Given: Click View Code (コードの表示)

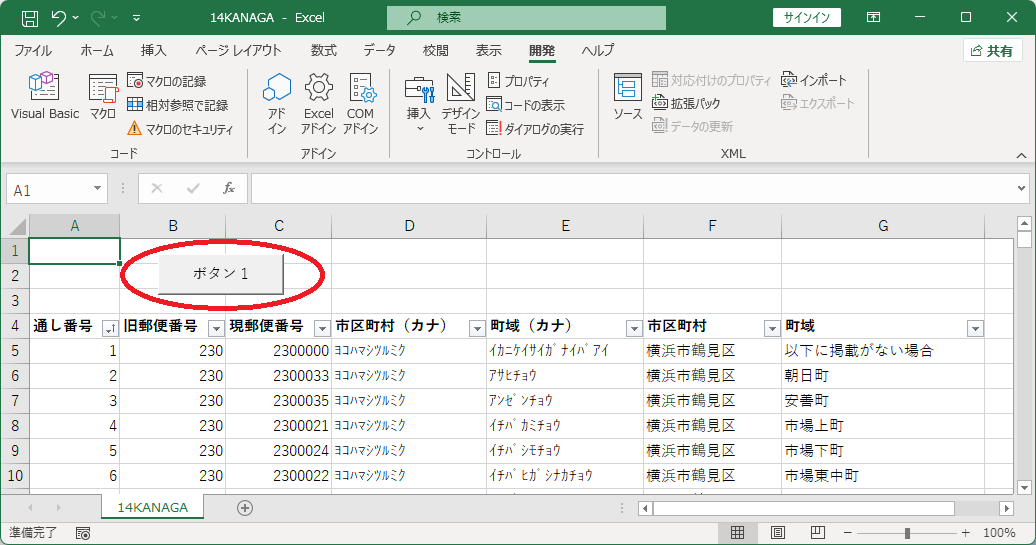Looking at the screenshot, I should point(525,105).
